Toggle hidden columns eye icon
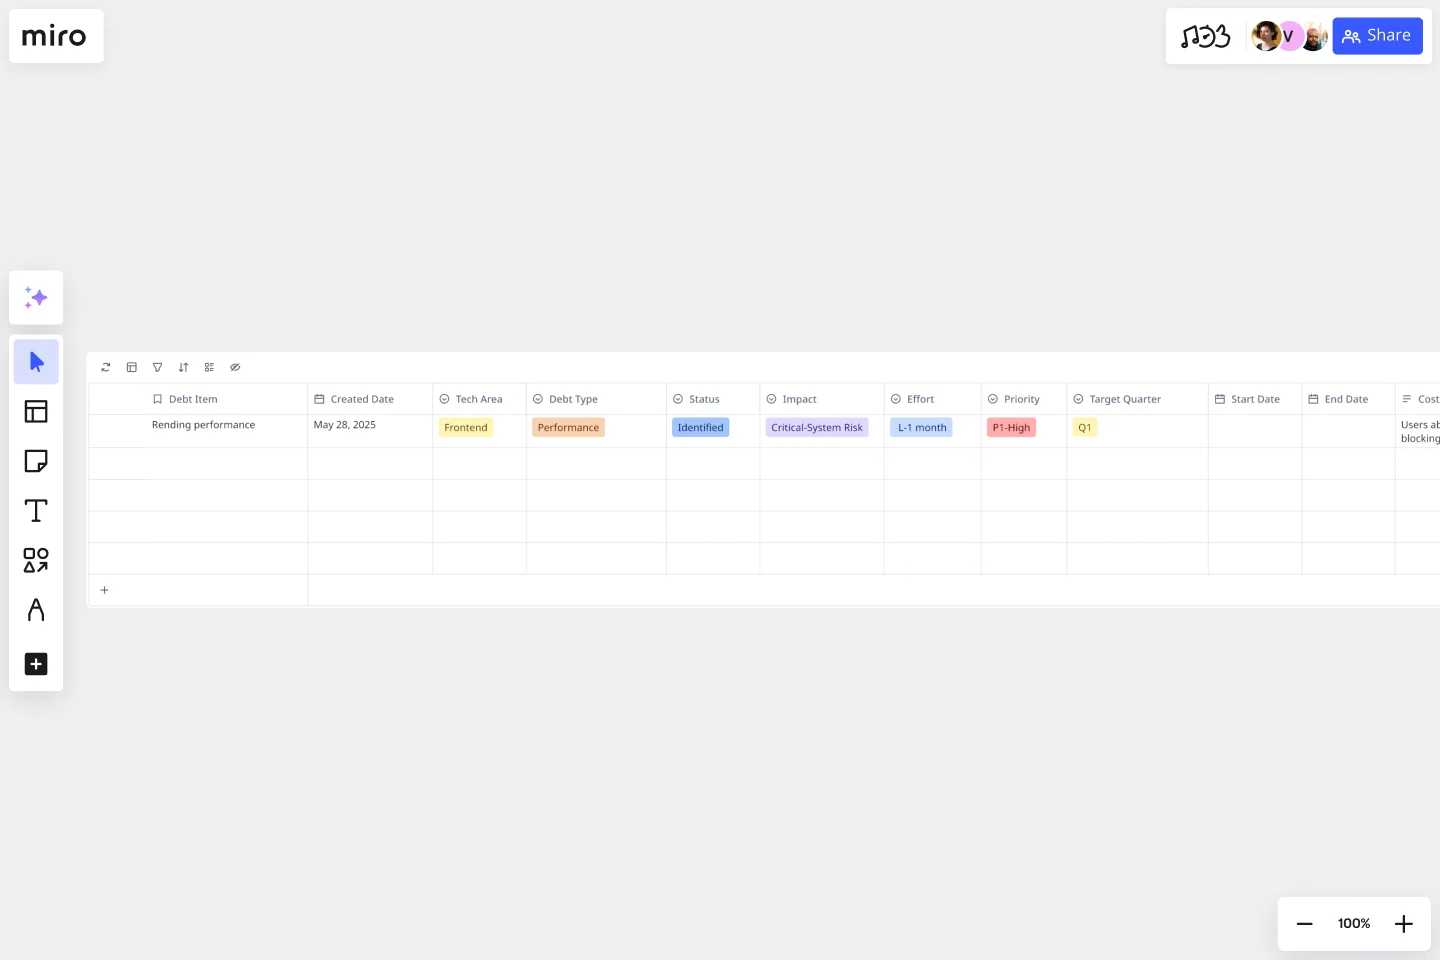The height and width of the screenshot is (960, 1440). (x=235, y=367)
